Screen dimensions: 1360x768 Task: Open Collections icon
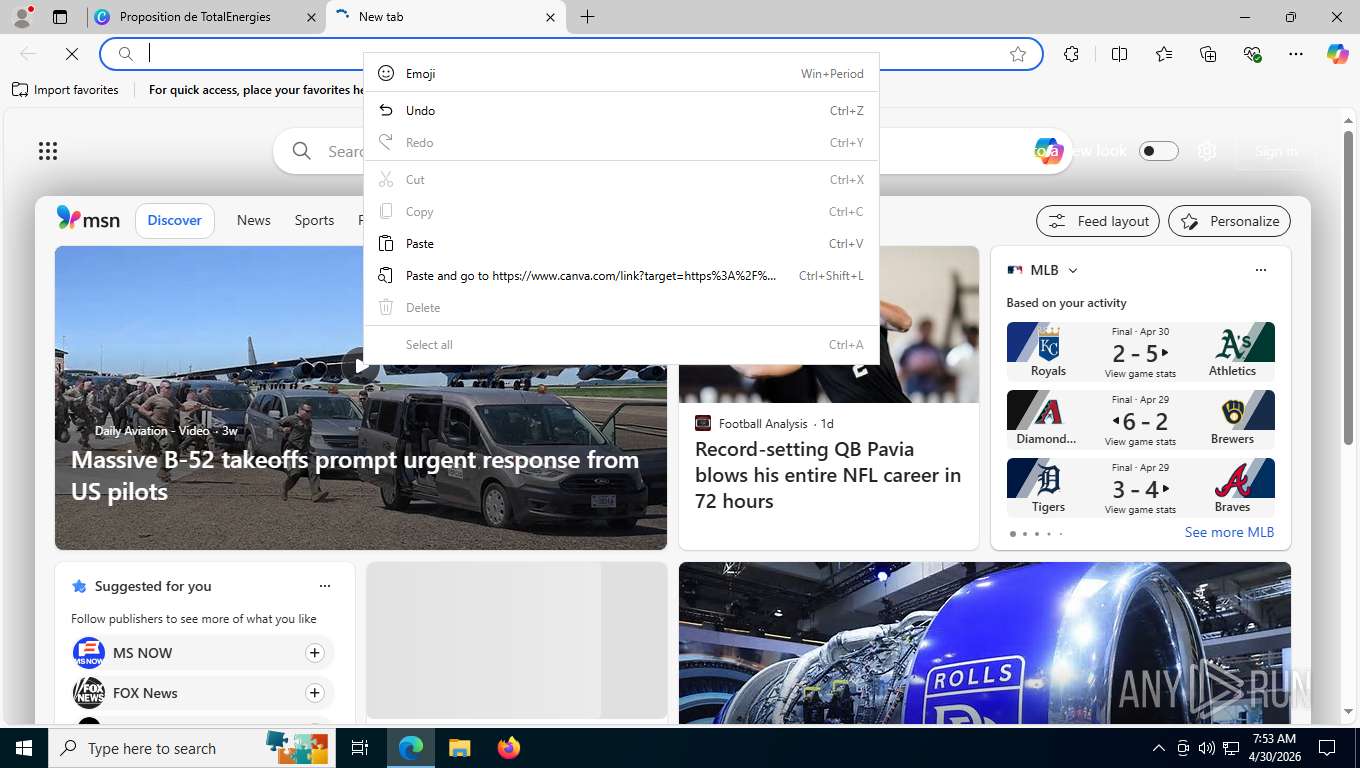(x=1208, y=54)
